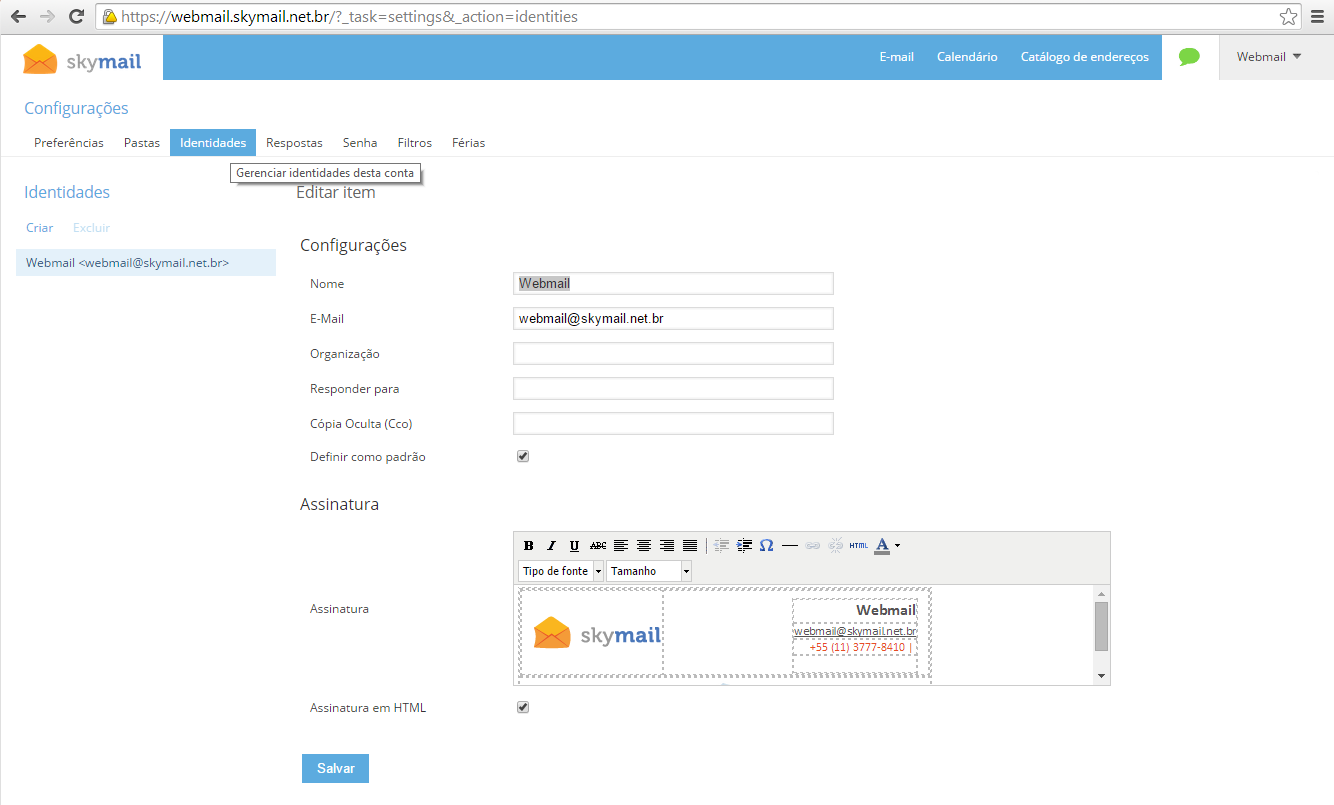Reload the page in browser

point(76,16)
